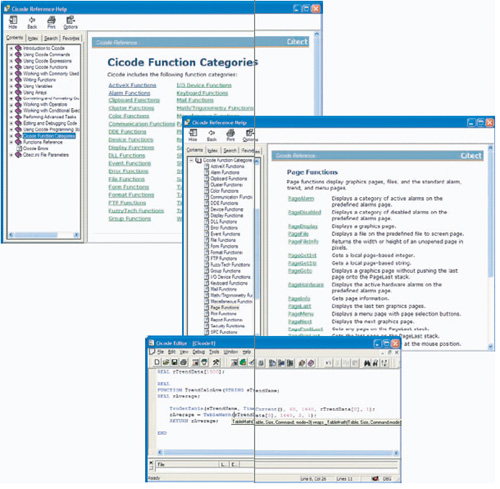500x489 pixels.
Task: Open Search tab in front help window
Action: point(230,151)
